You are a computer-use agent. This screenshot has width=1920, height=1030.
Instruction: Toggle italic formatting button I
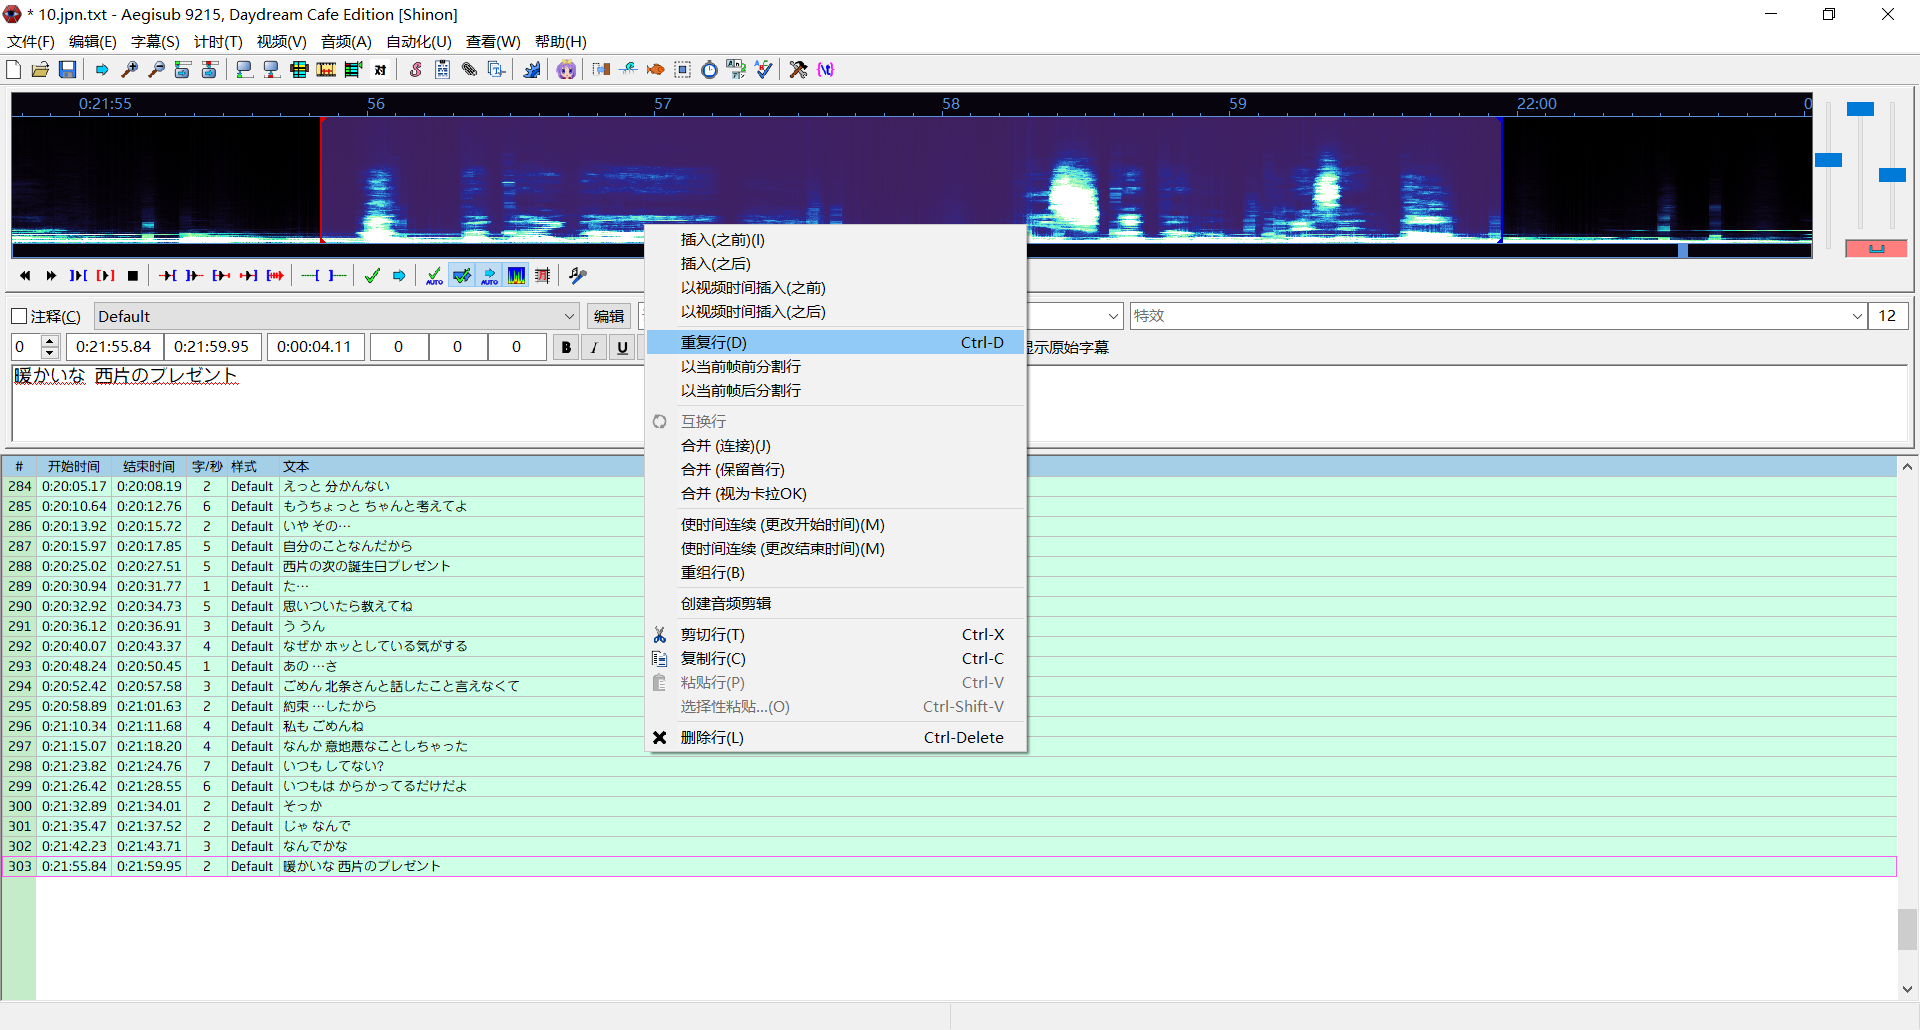coord(594,347)
